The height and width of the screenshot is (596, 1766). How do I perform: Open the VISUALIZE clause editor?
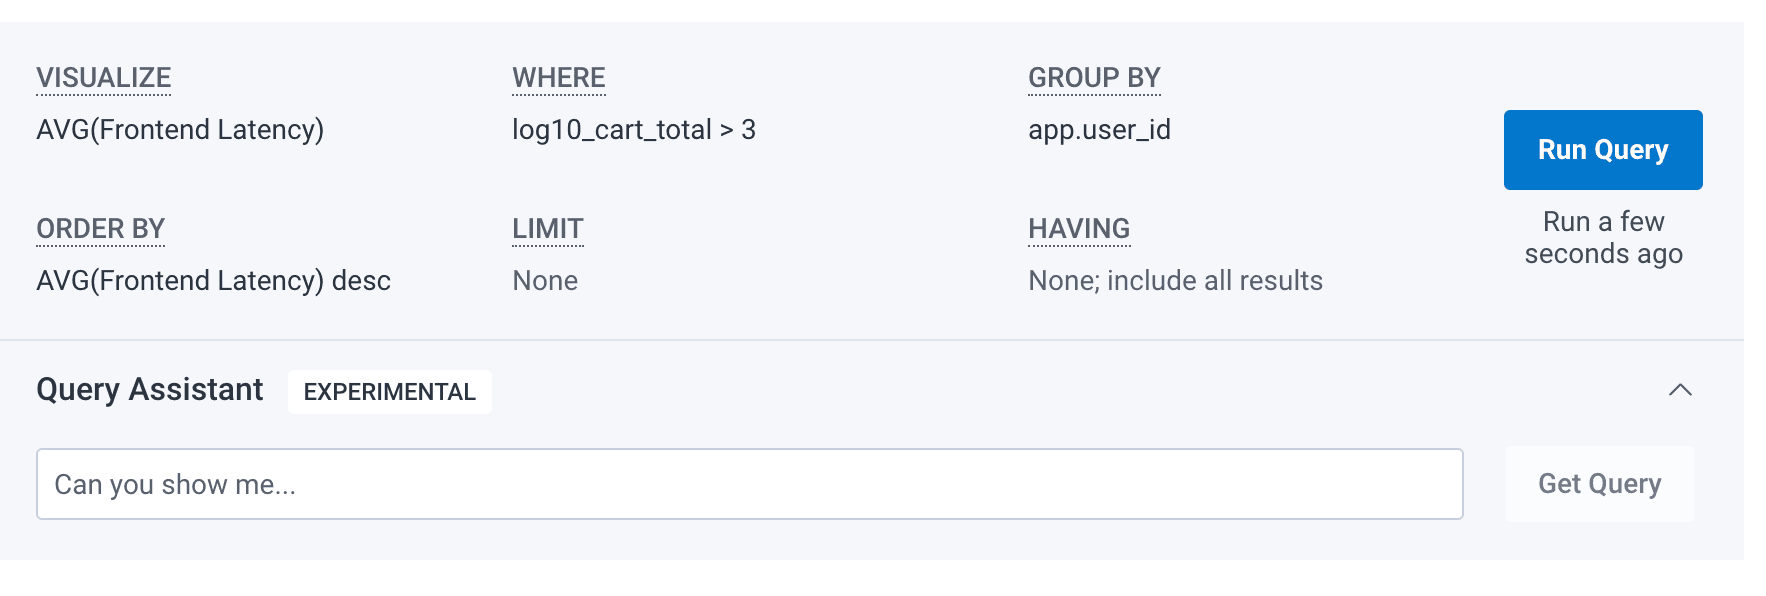[x=103, y=76]
